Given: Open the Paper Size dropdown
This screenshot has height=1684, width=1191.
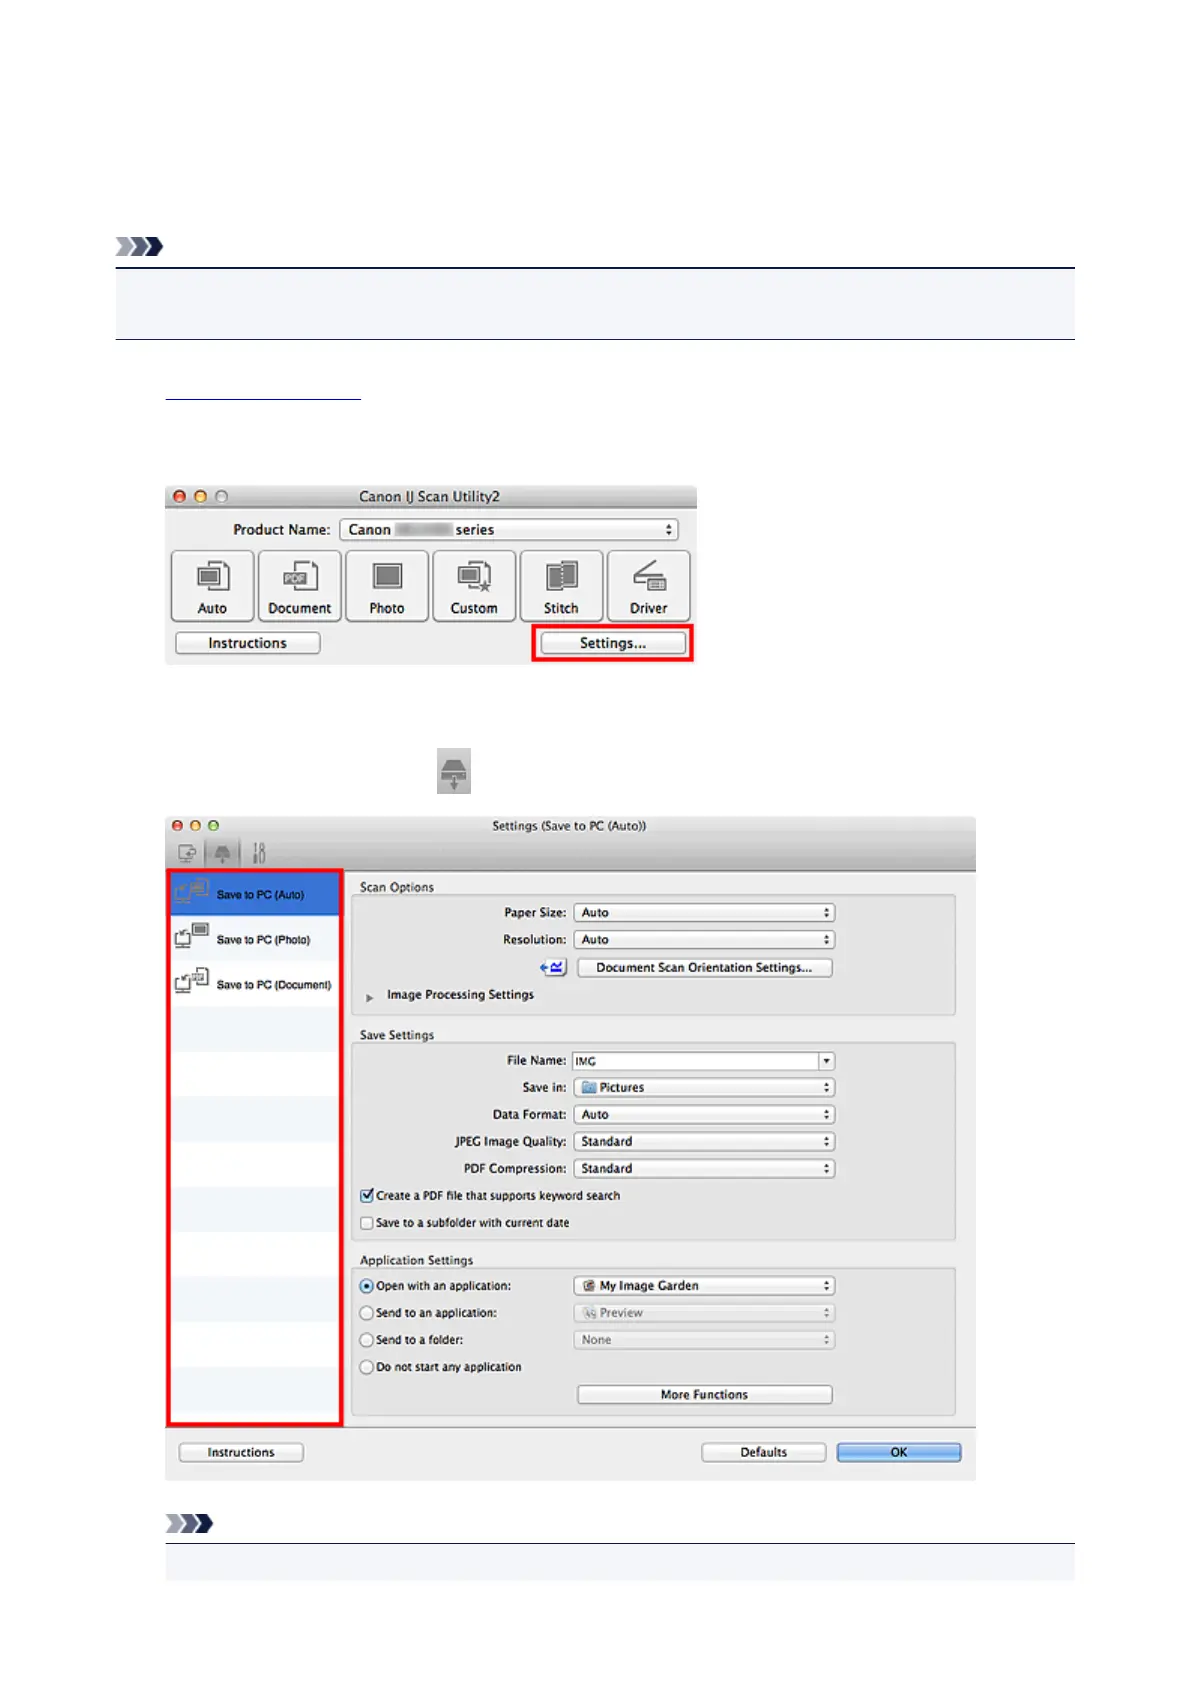Looking at the screenshot, I should pyautogui.click(x=704, y=913).
